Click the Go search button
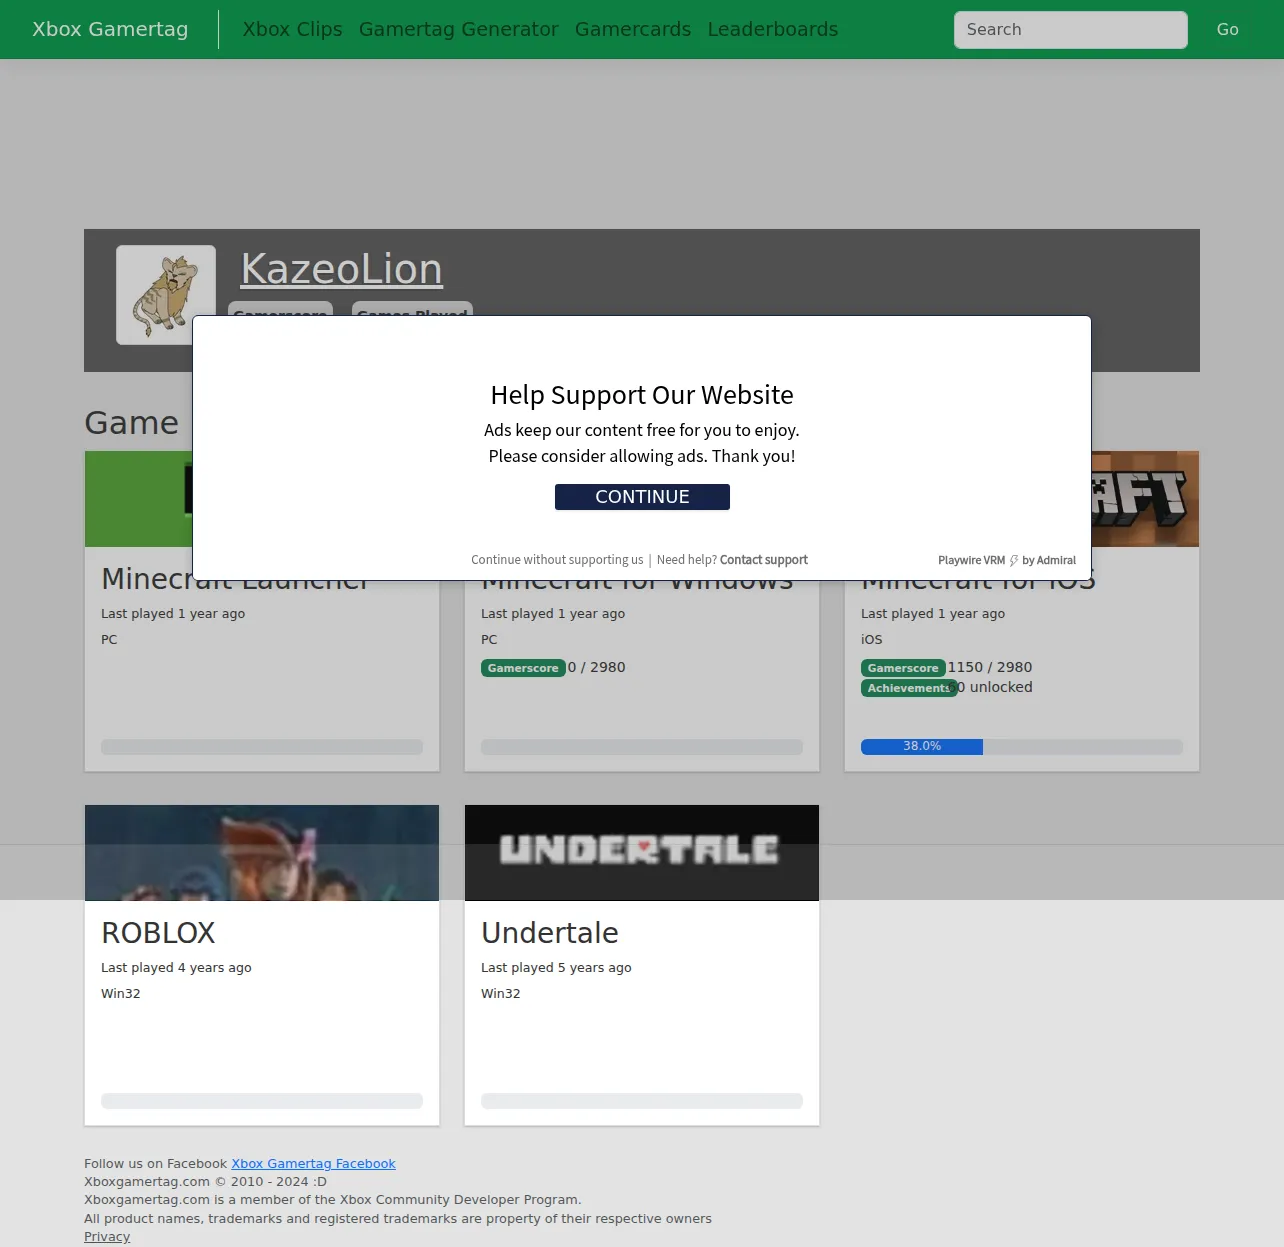The width and height of the screenshot is (1284, 1247). pos(1228,30)
